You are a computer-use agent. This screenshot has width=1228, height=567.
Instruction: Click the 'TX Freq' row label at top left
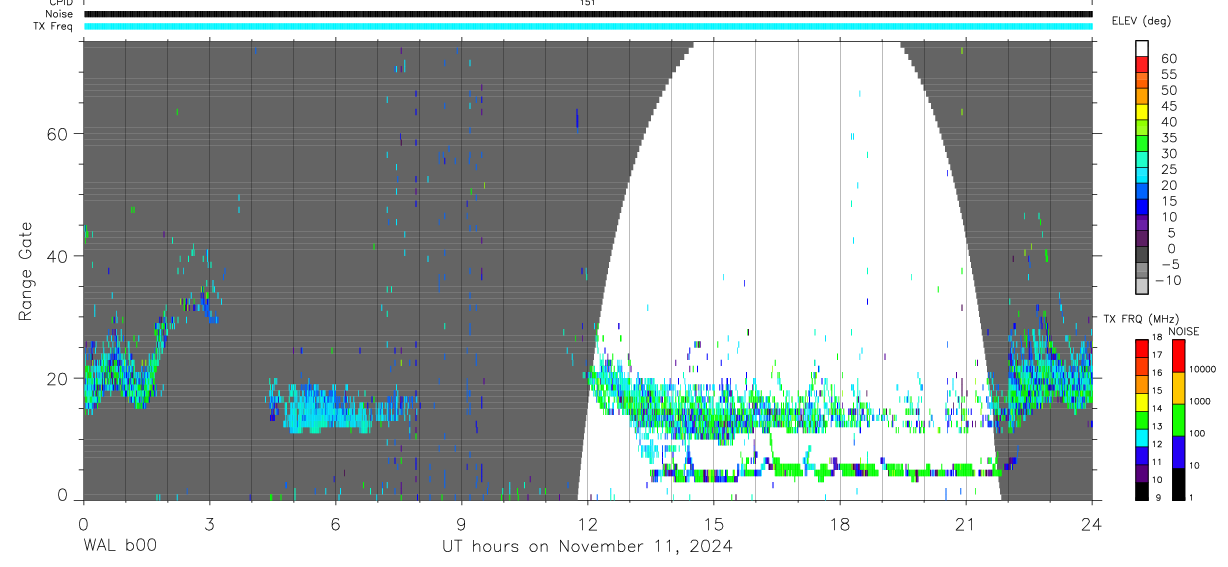click(55, 26)
